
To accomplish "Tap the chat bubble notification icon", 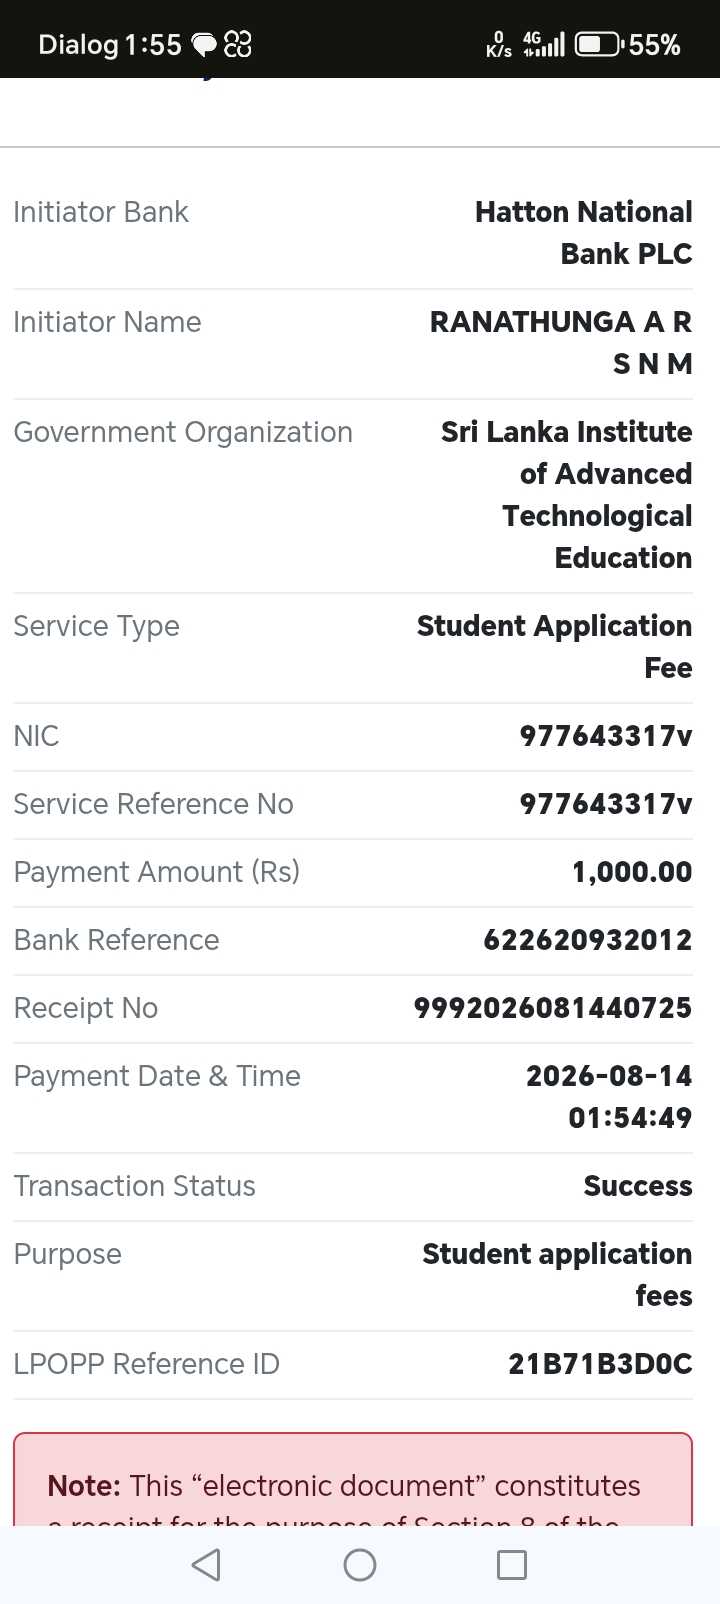I will point(204,44).
